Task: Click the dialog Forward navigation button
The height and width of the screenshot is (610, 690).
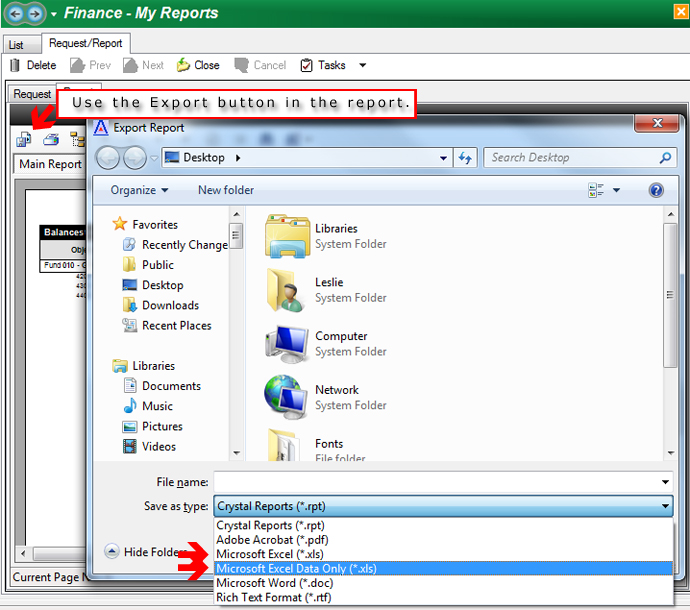Action: [x=135, y=157]
